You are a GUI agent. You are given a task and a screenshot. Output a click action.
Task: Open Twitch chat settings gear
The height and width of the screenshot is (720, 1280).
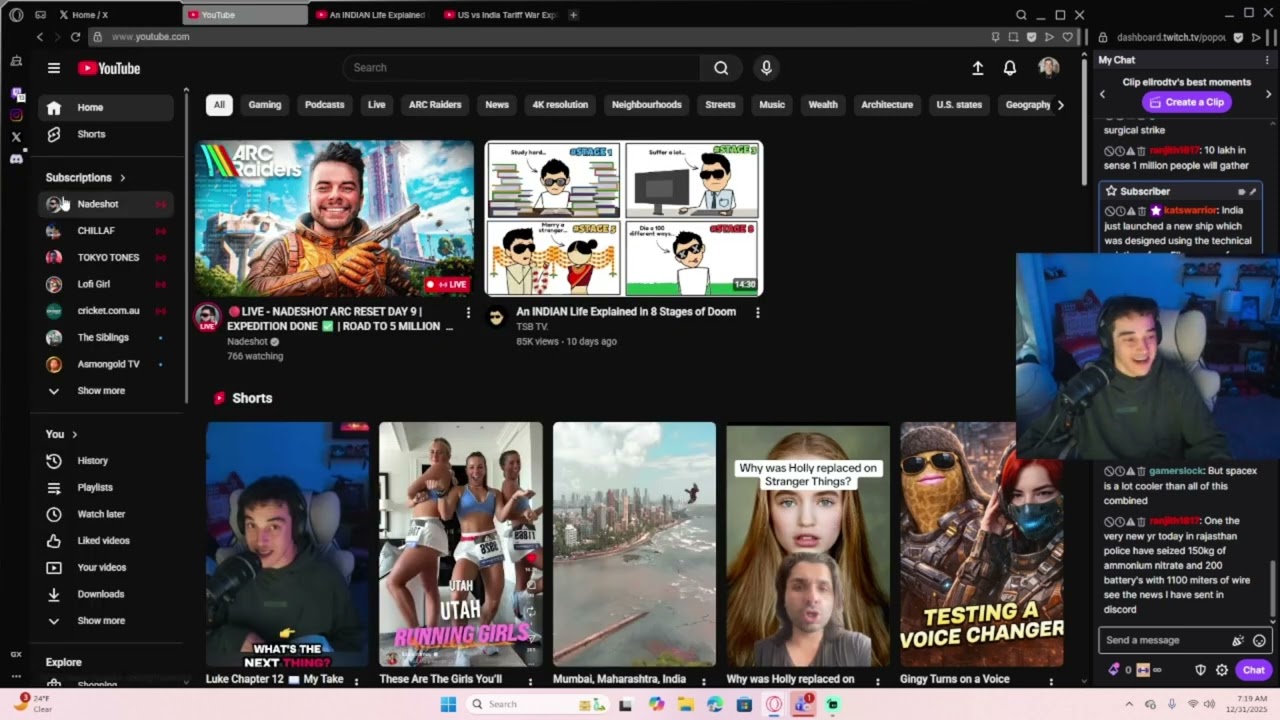[1221, 670]
